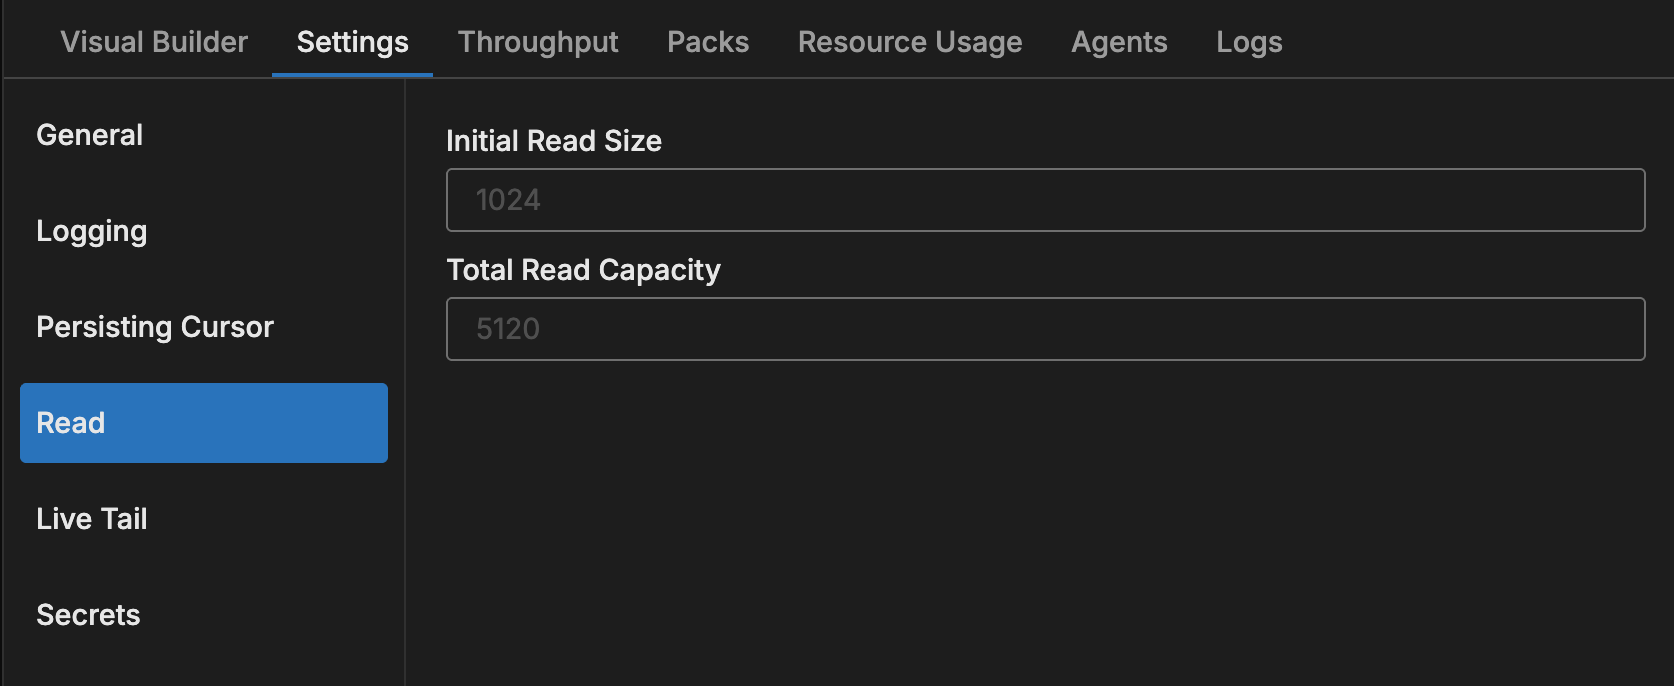Click the 5120 placeholder text
Viewport: 1674px width, 686px height.
coord(508,329)
